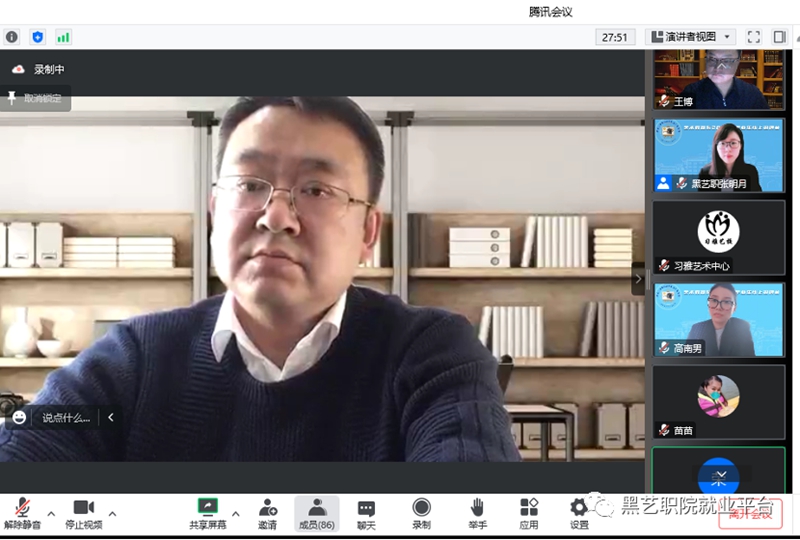Viewport: 800px width, 540px height.
Task: Expand the video options arrow beside camera
Action: coord(112,514)
